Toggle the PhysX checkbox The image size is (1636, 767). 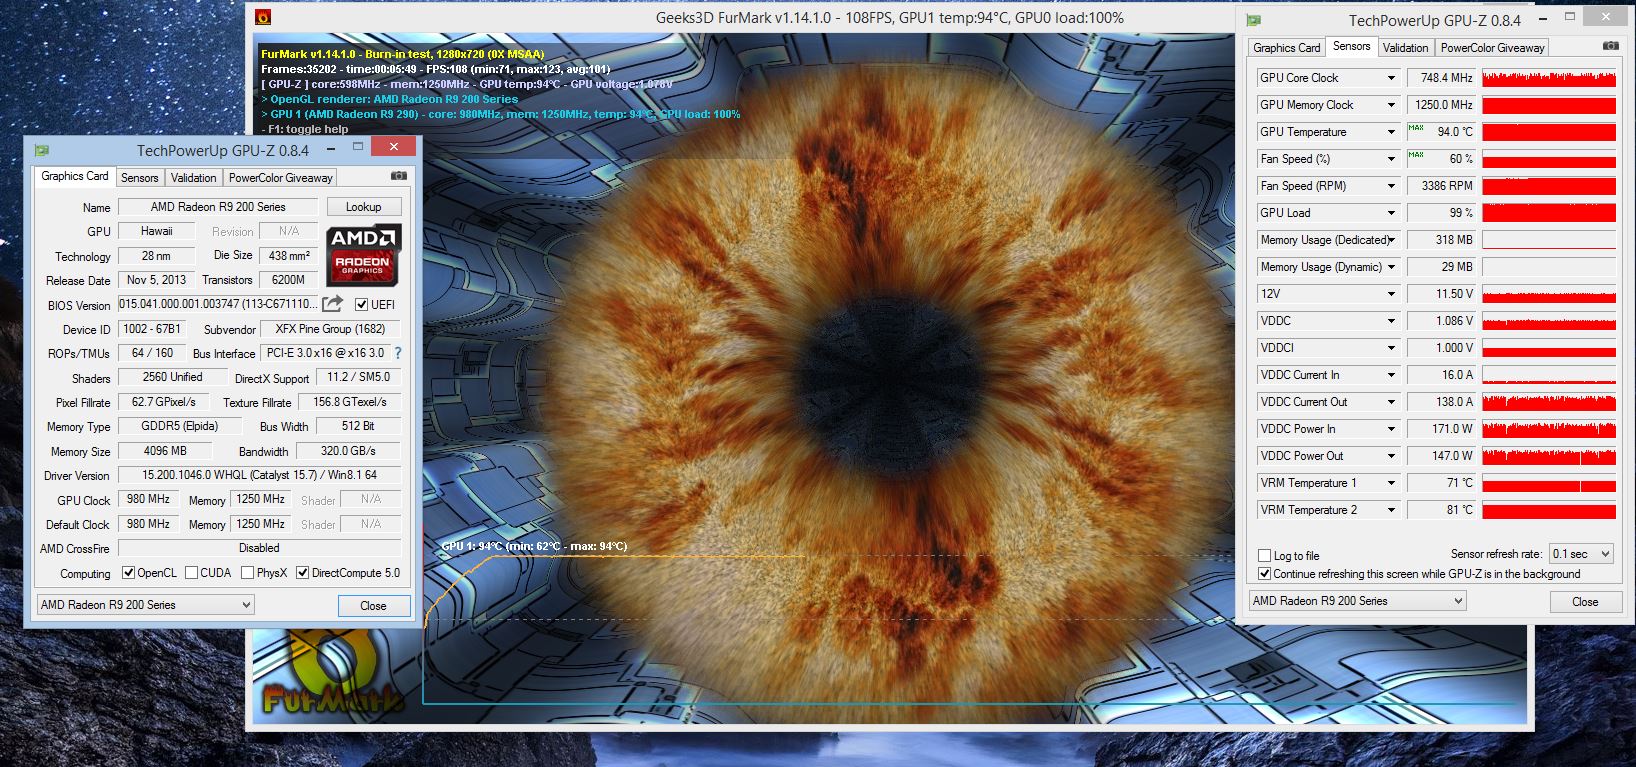(x=247, y=573)
